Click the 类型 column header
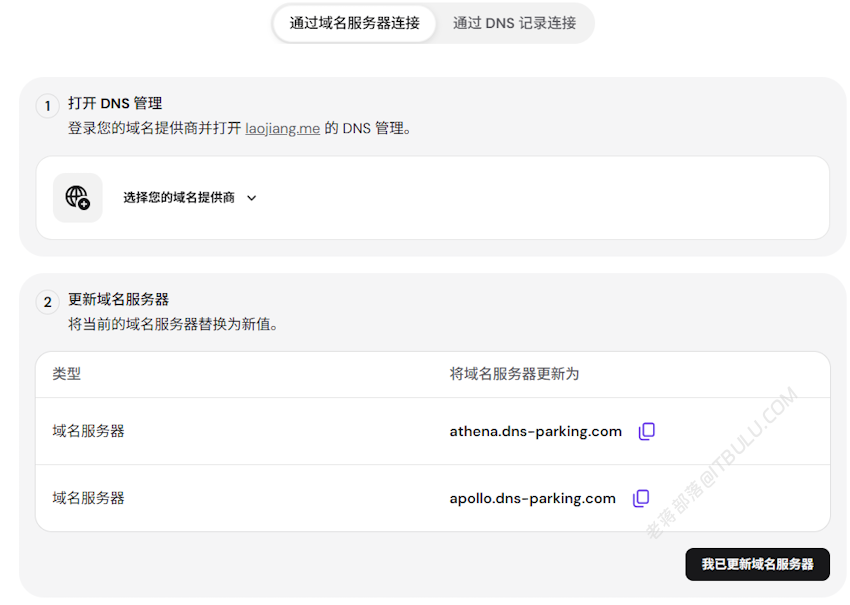 tap(67, 374)
